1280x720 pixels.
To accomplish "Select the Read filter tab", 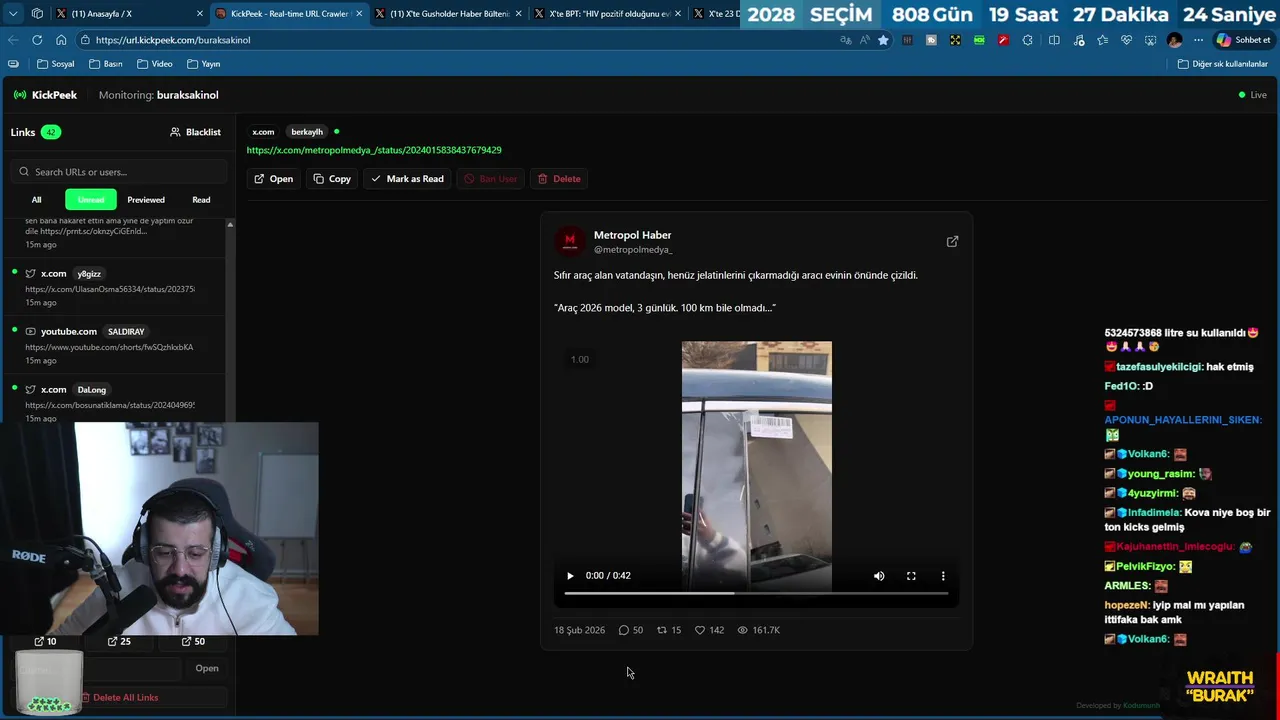I will [201, 200].
